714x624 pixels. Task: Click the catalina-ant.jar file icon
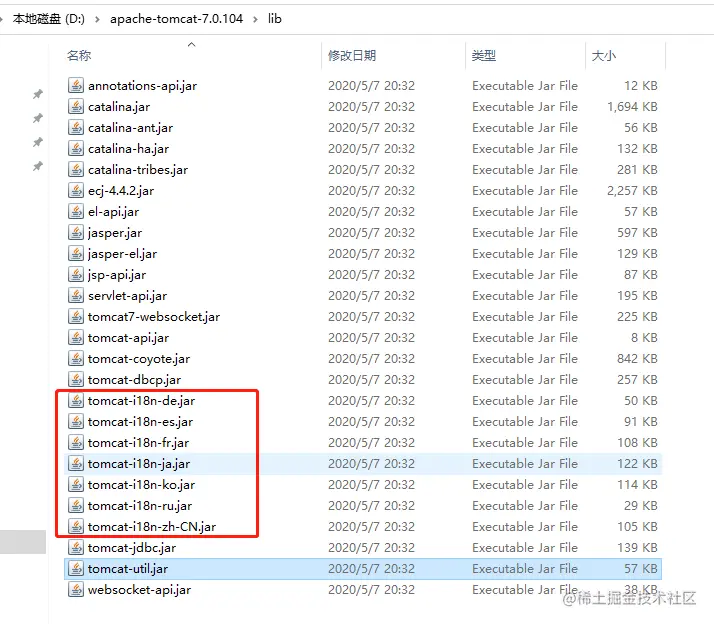tap(76, 128)
